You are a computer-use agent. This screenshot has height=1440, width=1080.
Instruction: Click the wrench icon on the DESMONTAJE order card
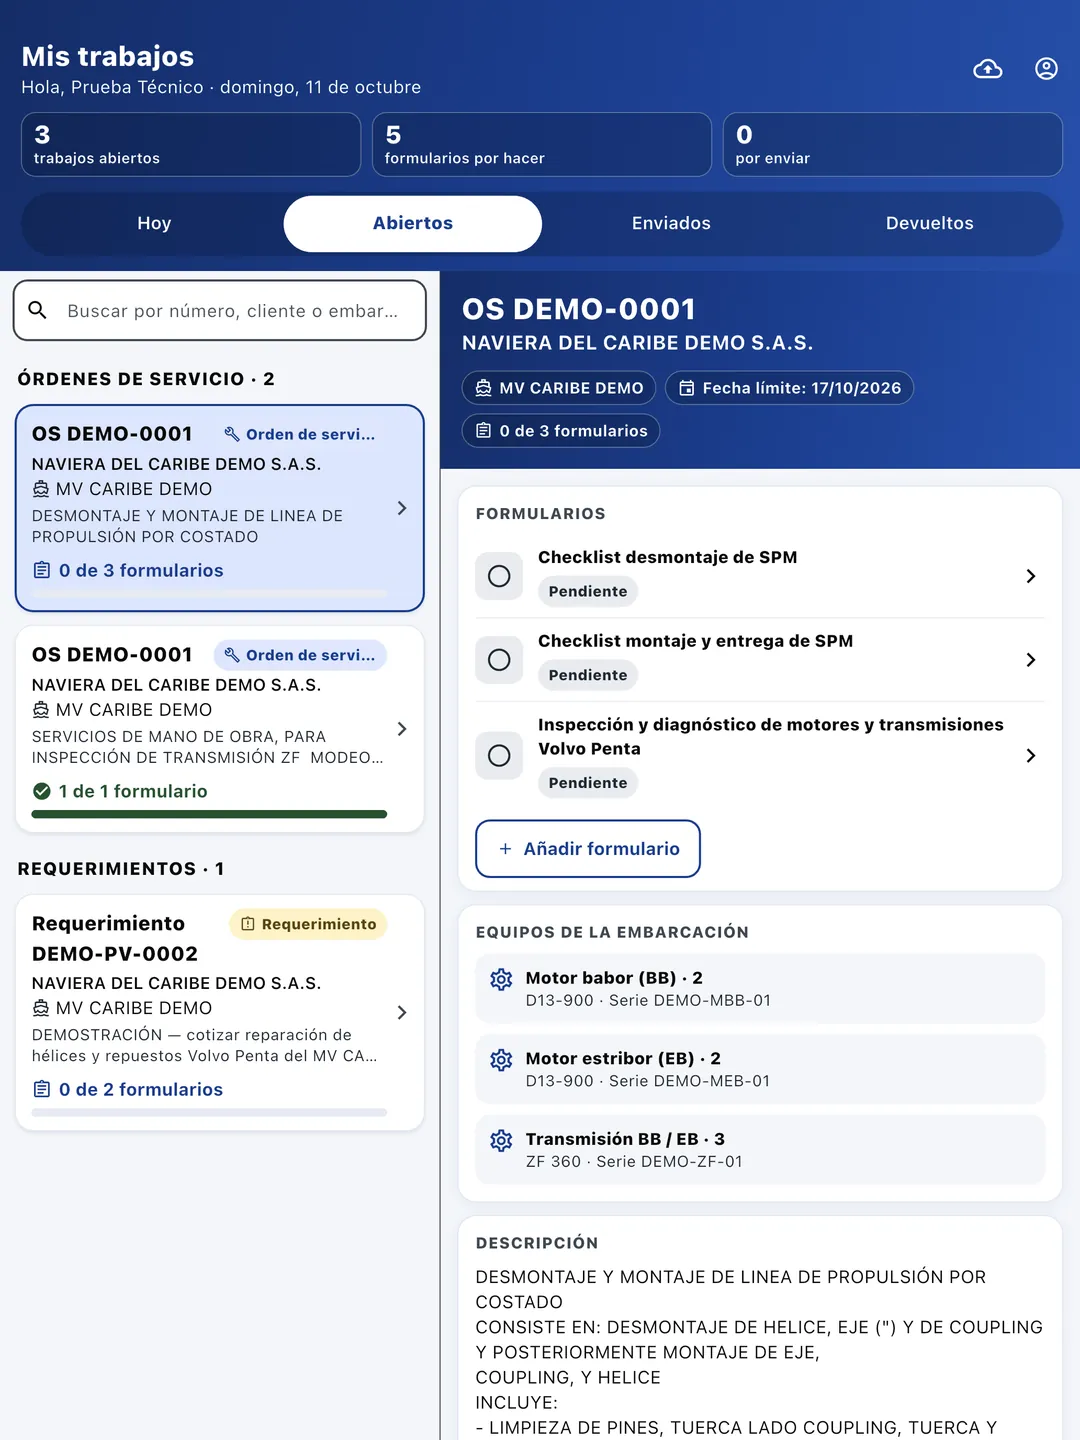(x=232, y=434)
